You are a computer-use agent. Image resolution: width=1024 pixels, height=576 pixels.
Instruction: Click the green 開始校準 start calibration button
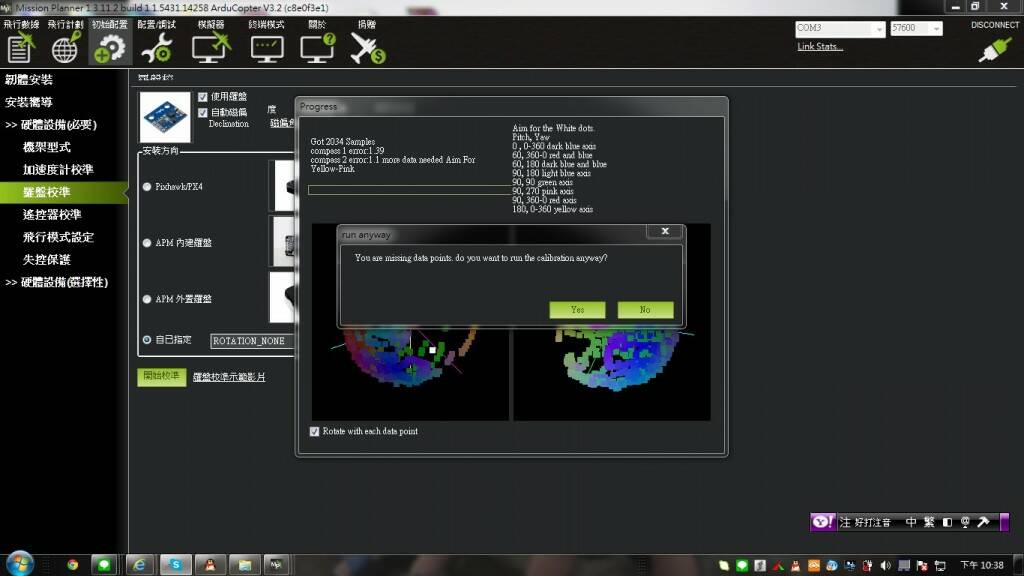tap(161, 377)
